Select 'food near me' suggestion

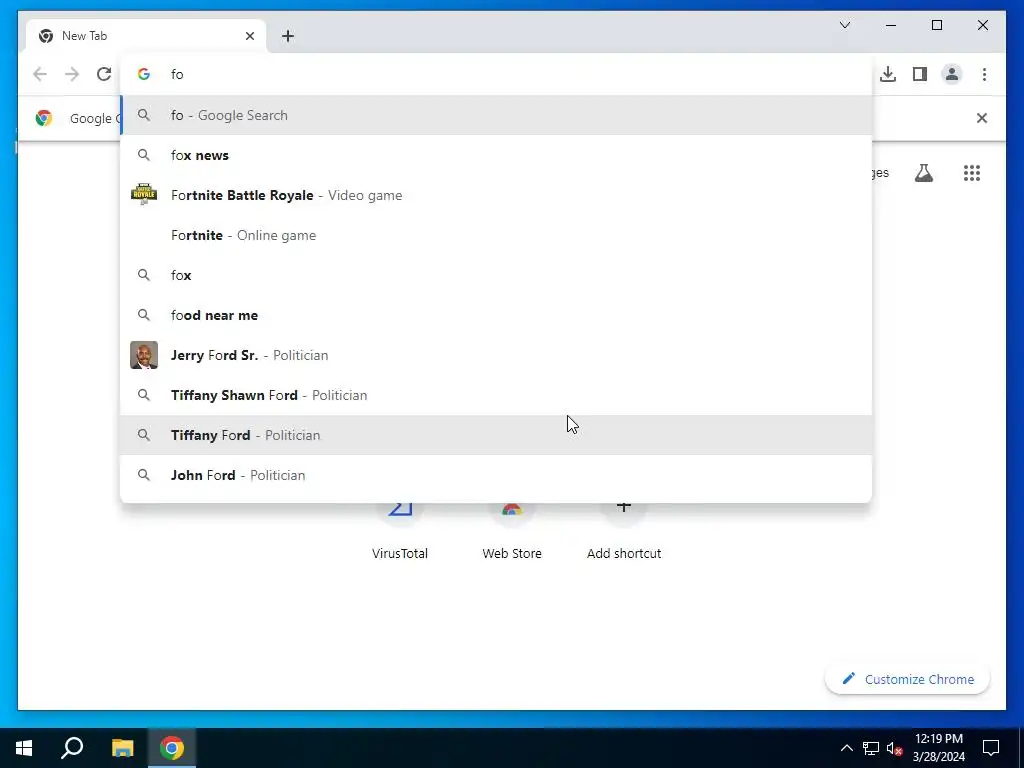[496, 315]
